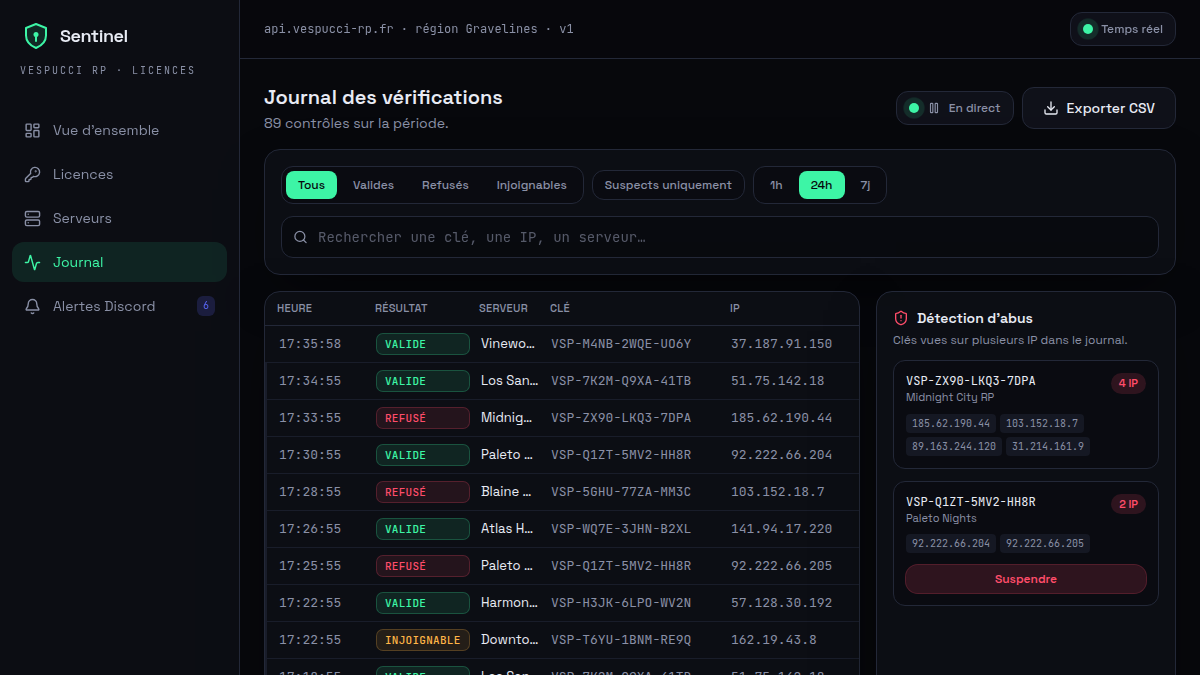This screenshot has height=675, width=1200.
Task: Click the Temps réel status pill
Action: click(x=1122, y=29)
